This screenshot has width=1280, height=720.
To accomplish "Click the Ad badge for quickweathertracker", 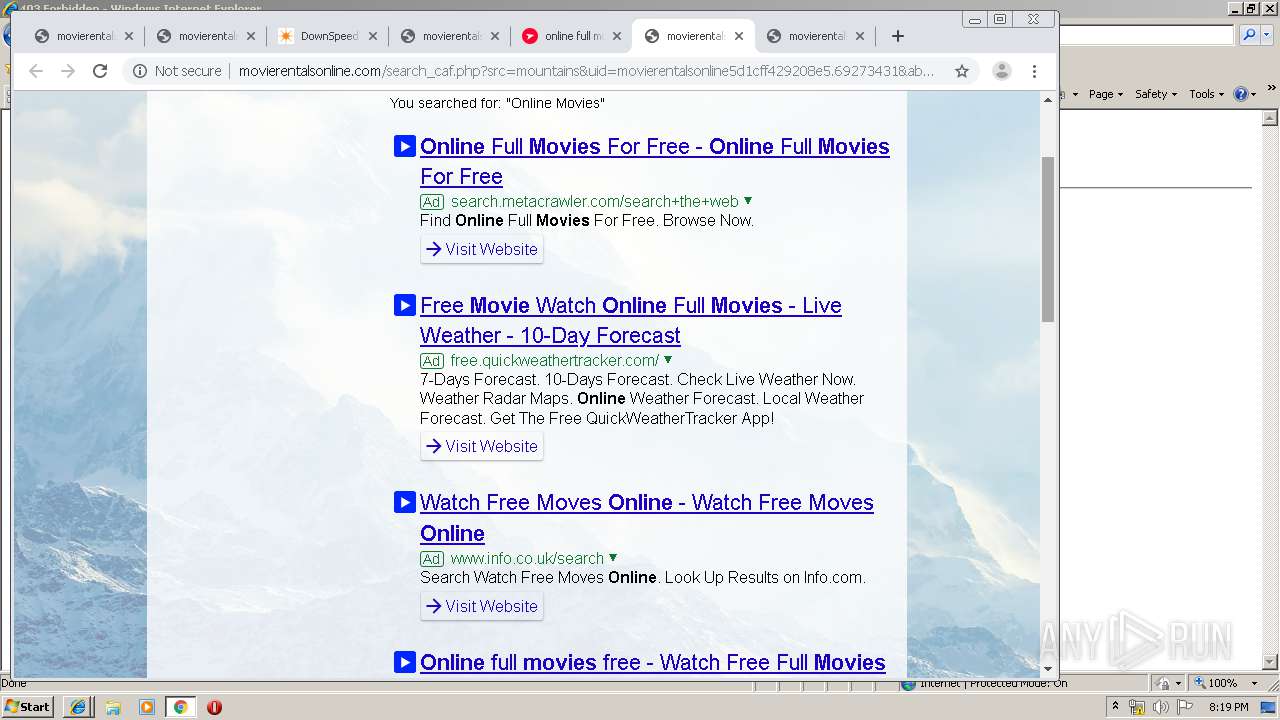I will (x=432, y=361).
